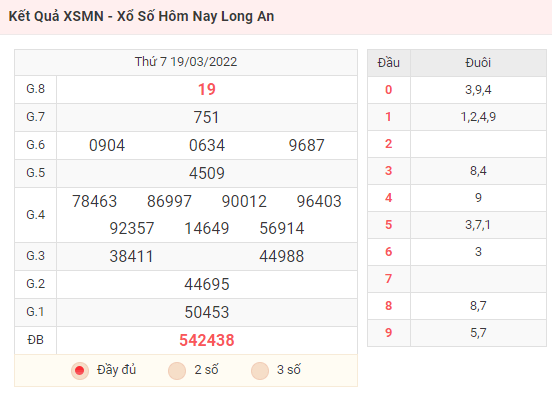
Task: Click the "G.7" row label
Action: 36,117
